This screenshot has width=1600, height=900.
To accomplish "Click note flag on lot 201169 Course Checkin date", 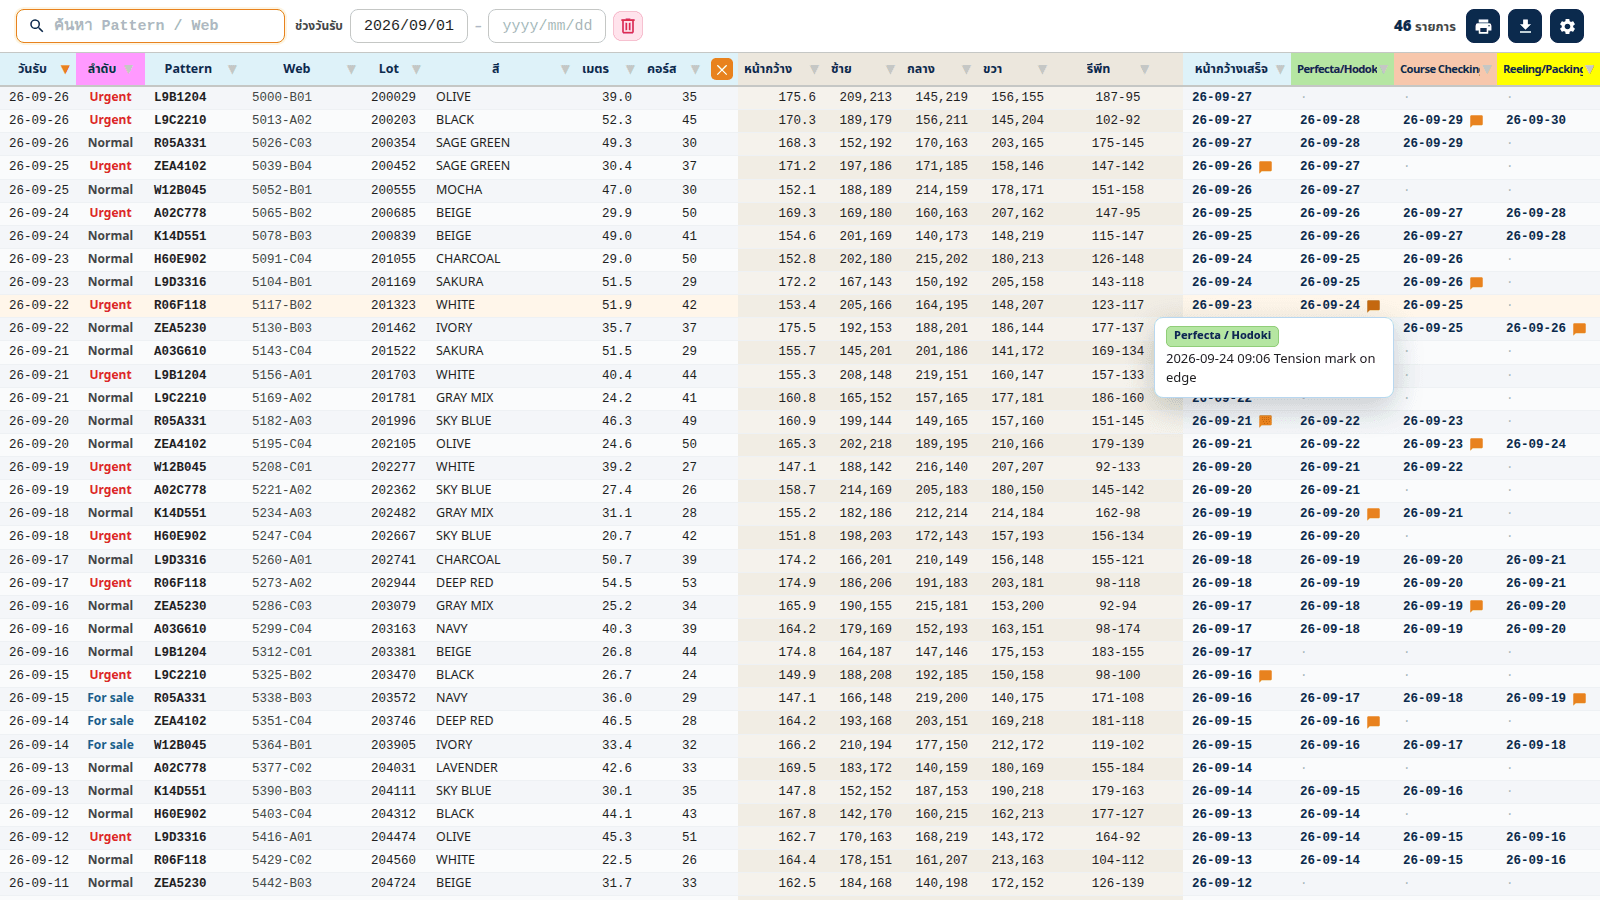I will pos(1476,283).
